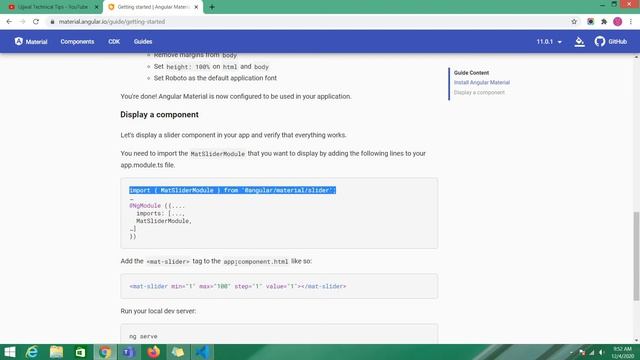Viewport: 640px width, 360px height.
Task: Click the ng serve command text
Action: point(143,336)
